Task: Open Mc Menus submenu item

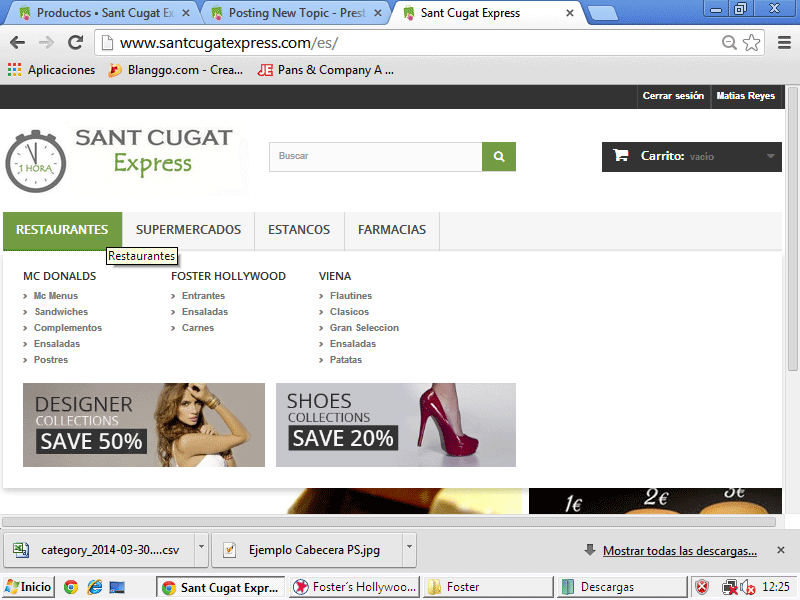Action: [56, 296]
